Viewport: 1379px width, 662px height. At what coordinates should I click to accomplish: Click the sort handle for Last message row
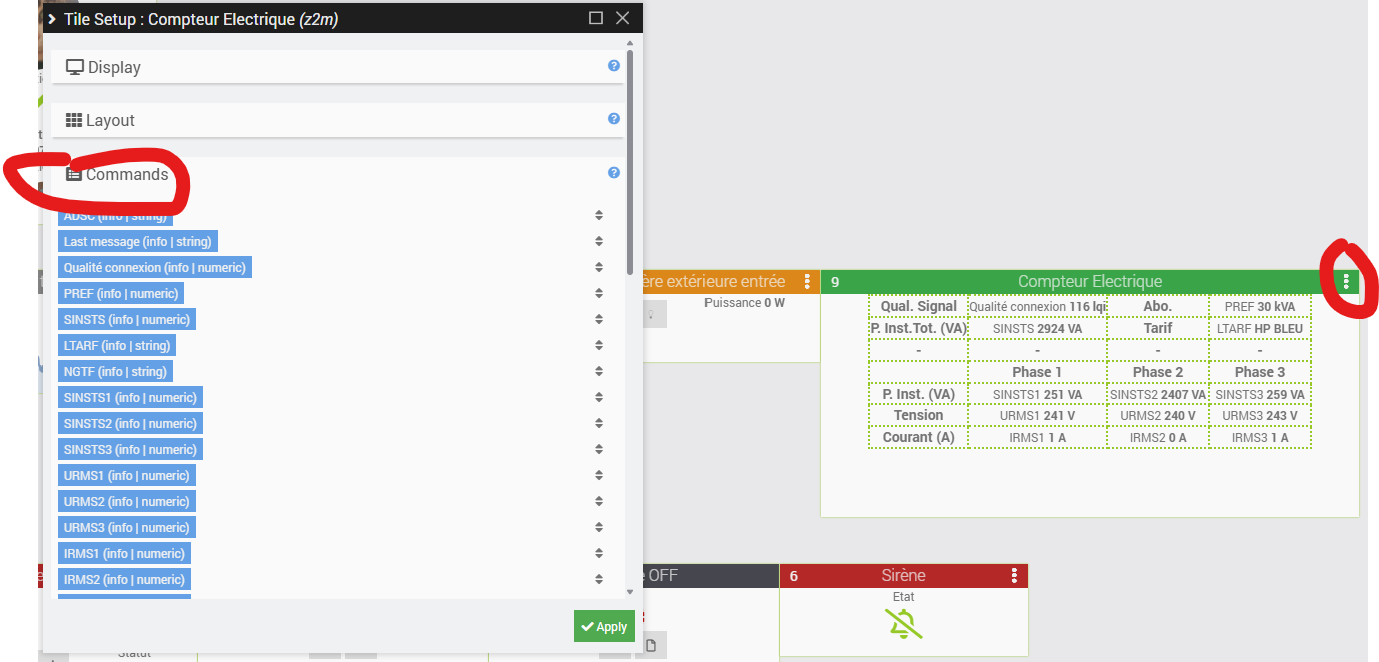(599, 241)
